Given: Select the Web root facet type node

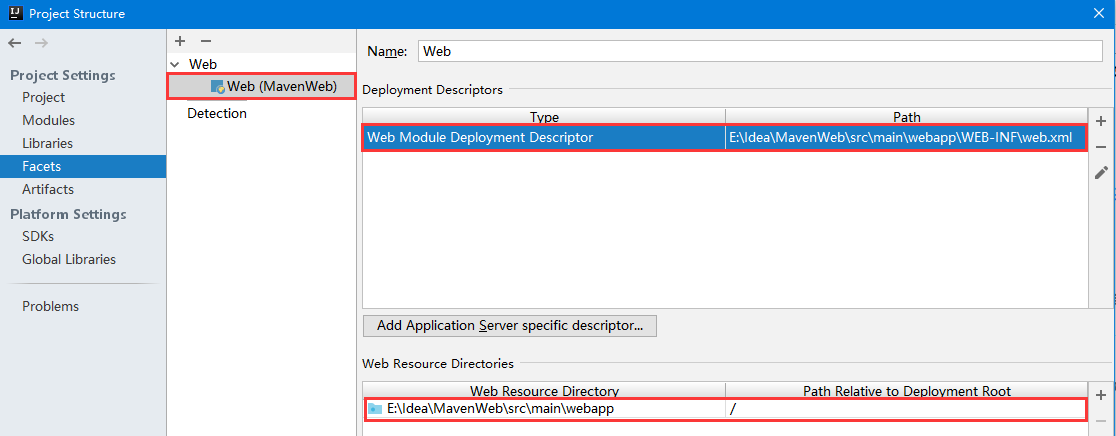Looking at the screenshot, I should pos(203,64).
